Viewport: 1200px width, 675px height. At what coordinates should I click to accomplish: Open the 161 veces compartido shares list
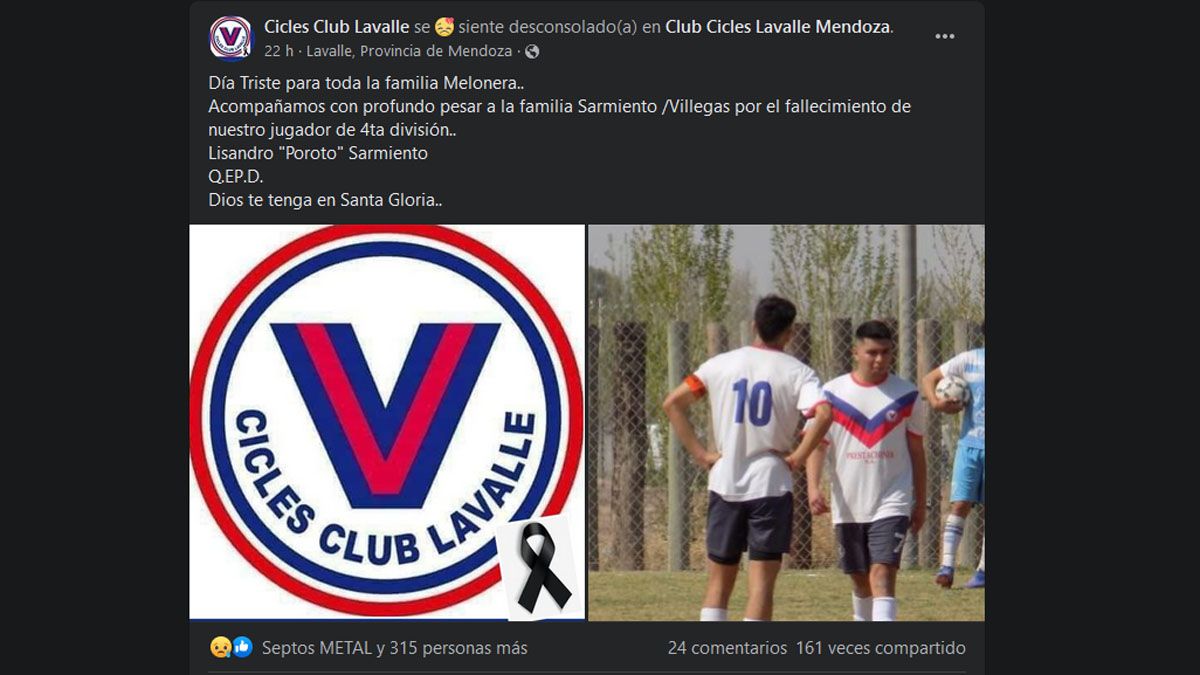click(880, 648)
